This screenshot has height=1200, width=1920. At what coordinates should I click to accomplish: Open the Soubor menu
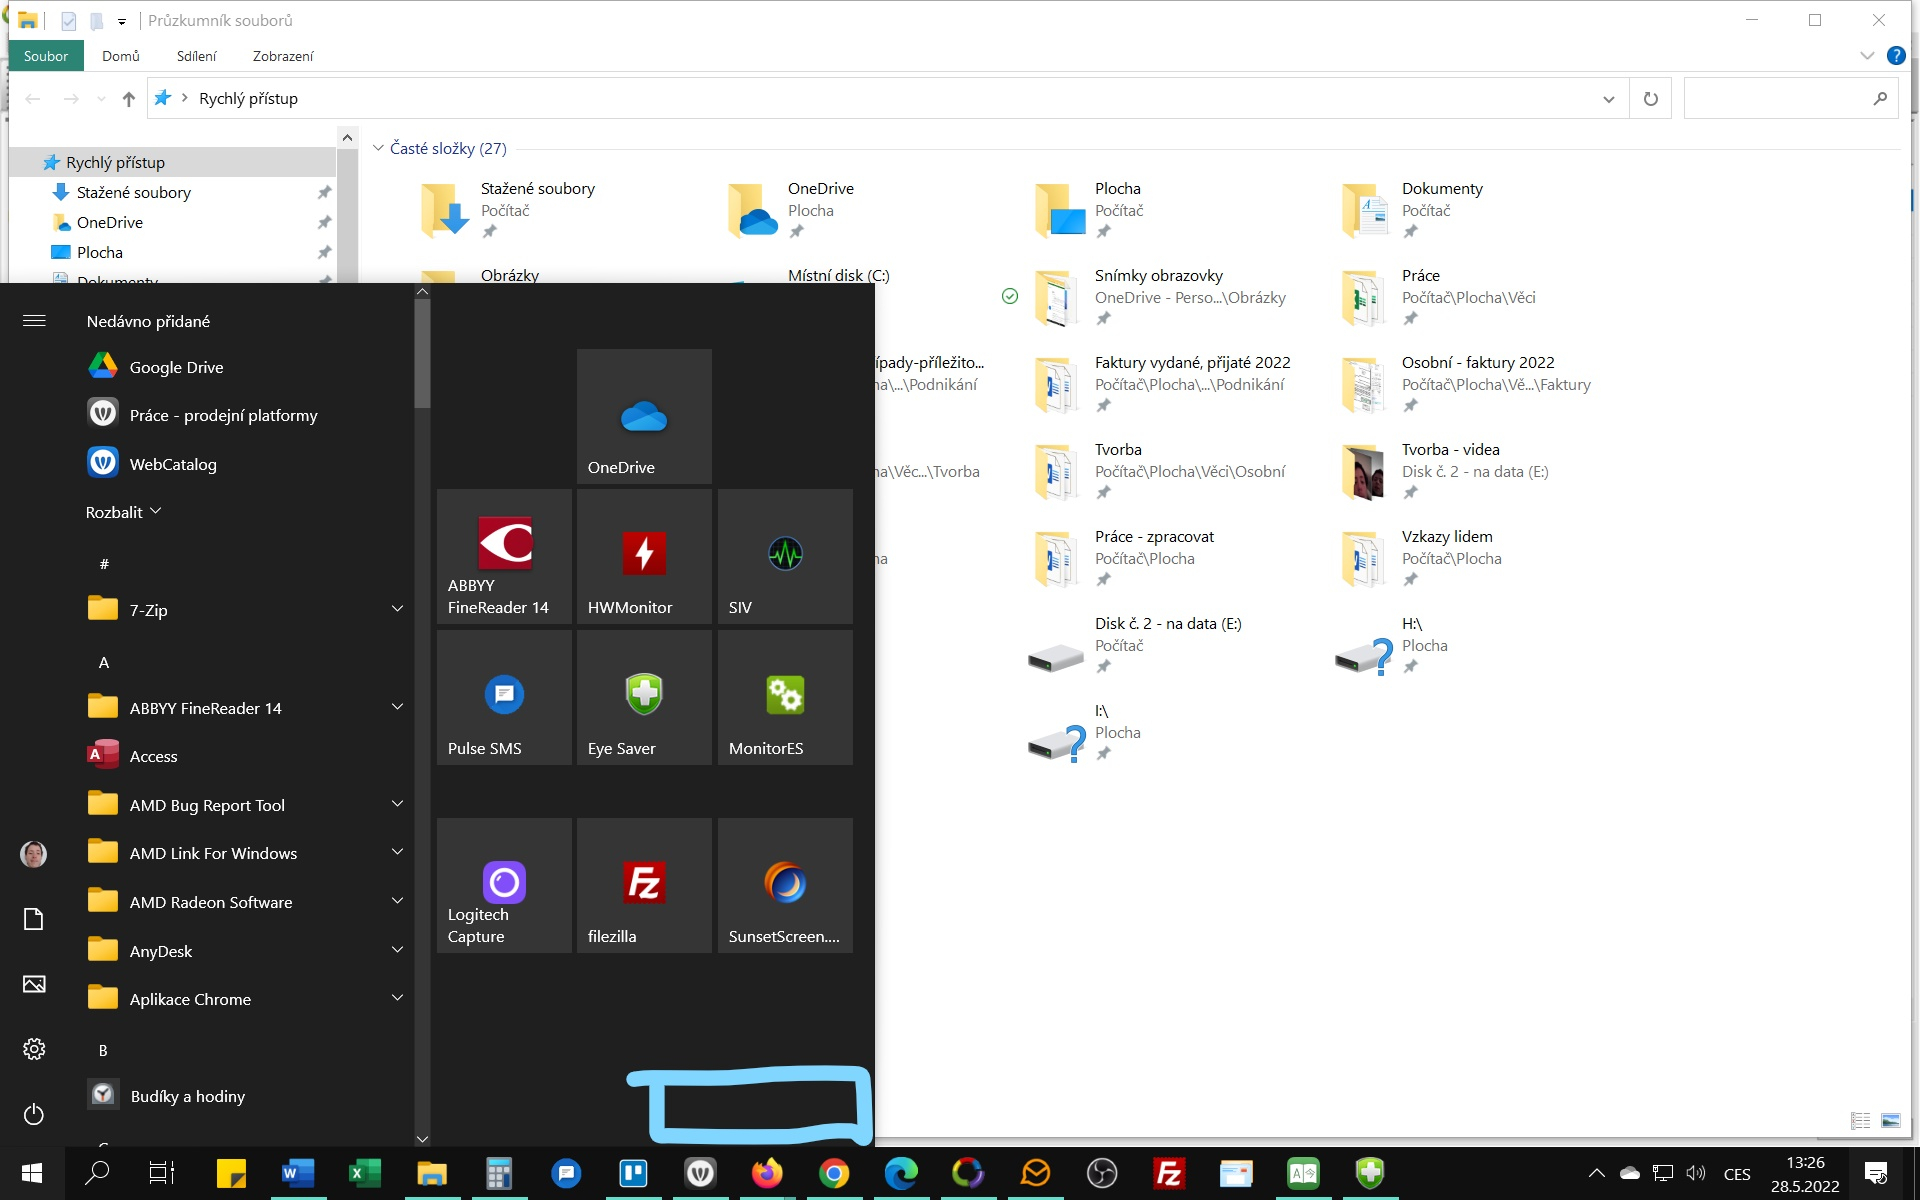tap(46, 56)
